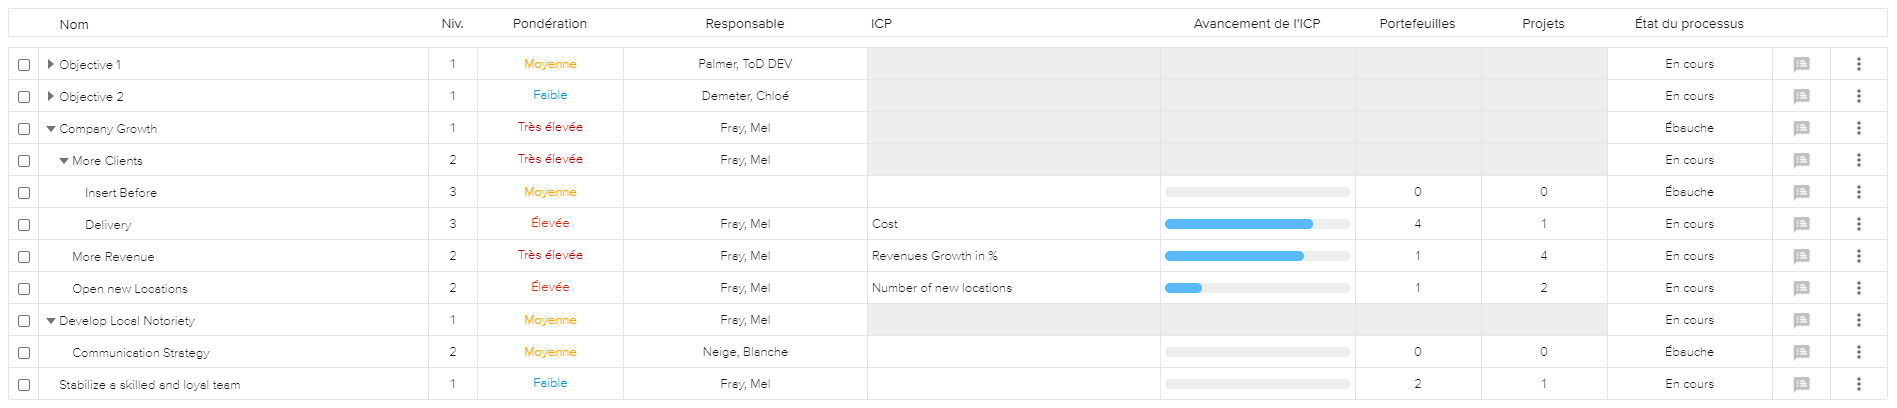Tick the checkbox for Objective 1
Image resolution: width=1897 pixels, height=408 pixels.
click(x=24, y=65)
